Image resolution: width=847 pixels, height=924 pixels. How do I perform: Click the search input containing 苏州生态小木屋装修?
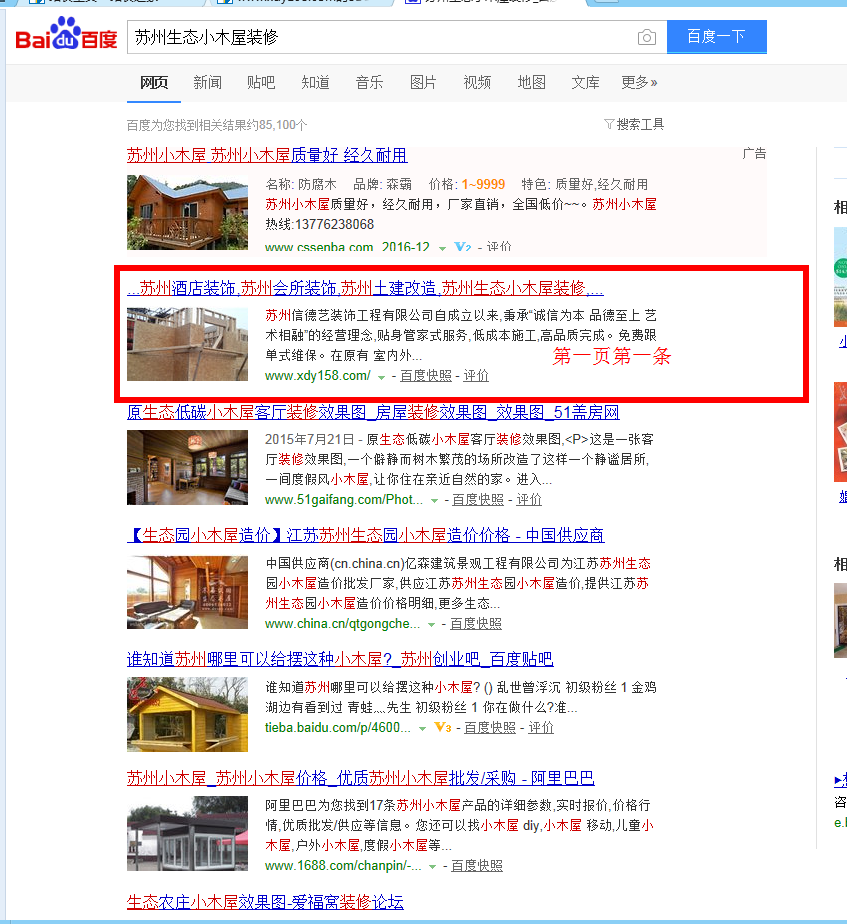tap(380, 37)
